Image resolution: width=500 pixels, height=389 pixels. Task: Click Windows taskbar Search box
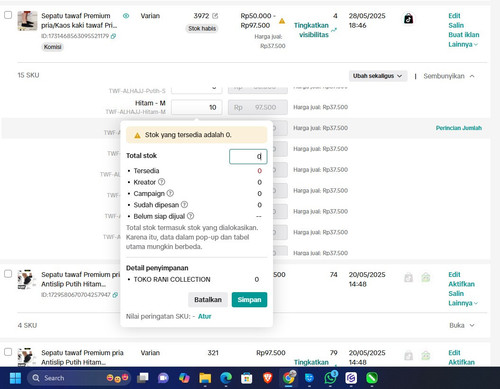(x=79, y=378)
